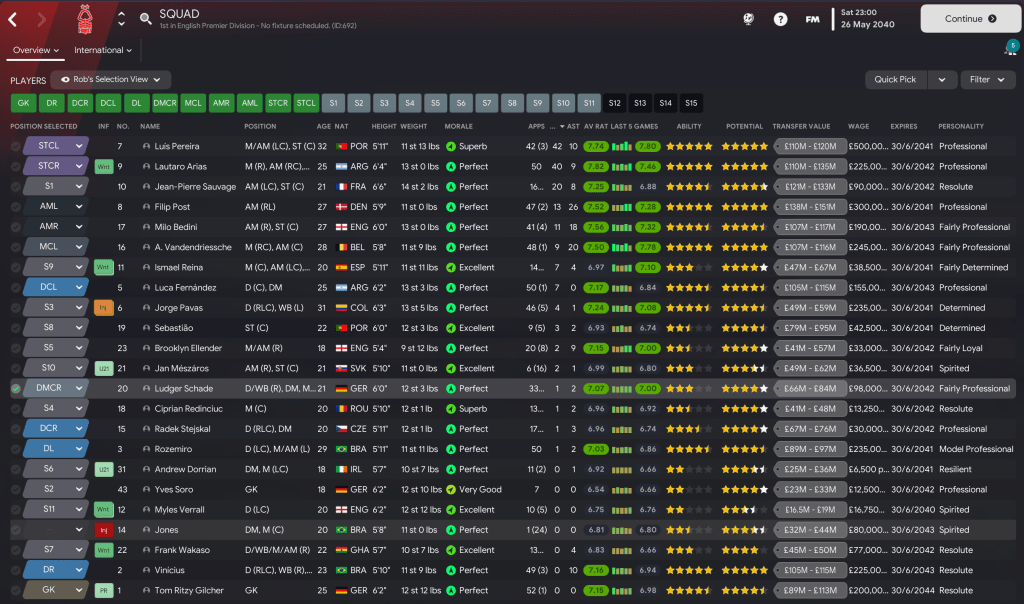This screenshot has height=604, width=1024.
Task: Toggle selection checkbox for Filip Post
Action: (16, 207)
